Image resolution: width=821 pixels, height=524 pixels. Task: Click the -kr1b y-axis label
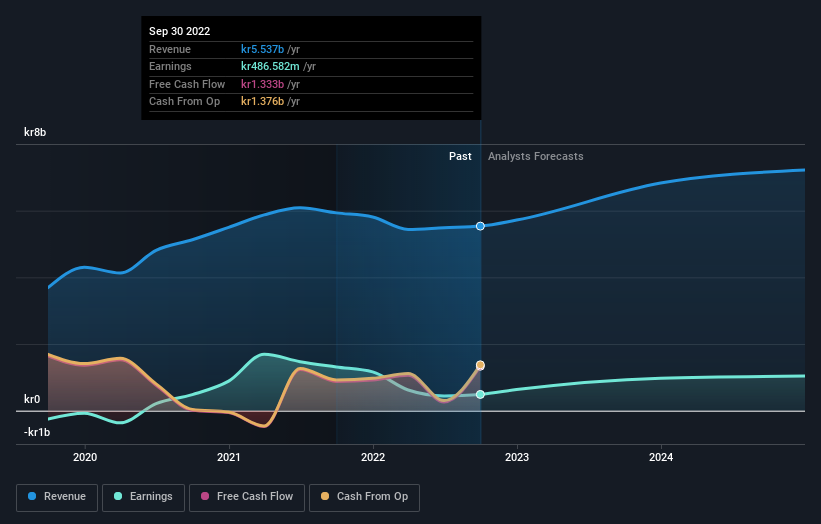coord(37,432)
